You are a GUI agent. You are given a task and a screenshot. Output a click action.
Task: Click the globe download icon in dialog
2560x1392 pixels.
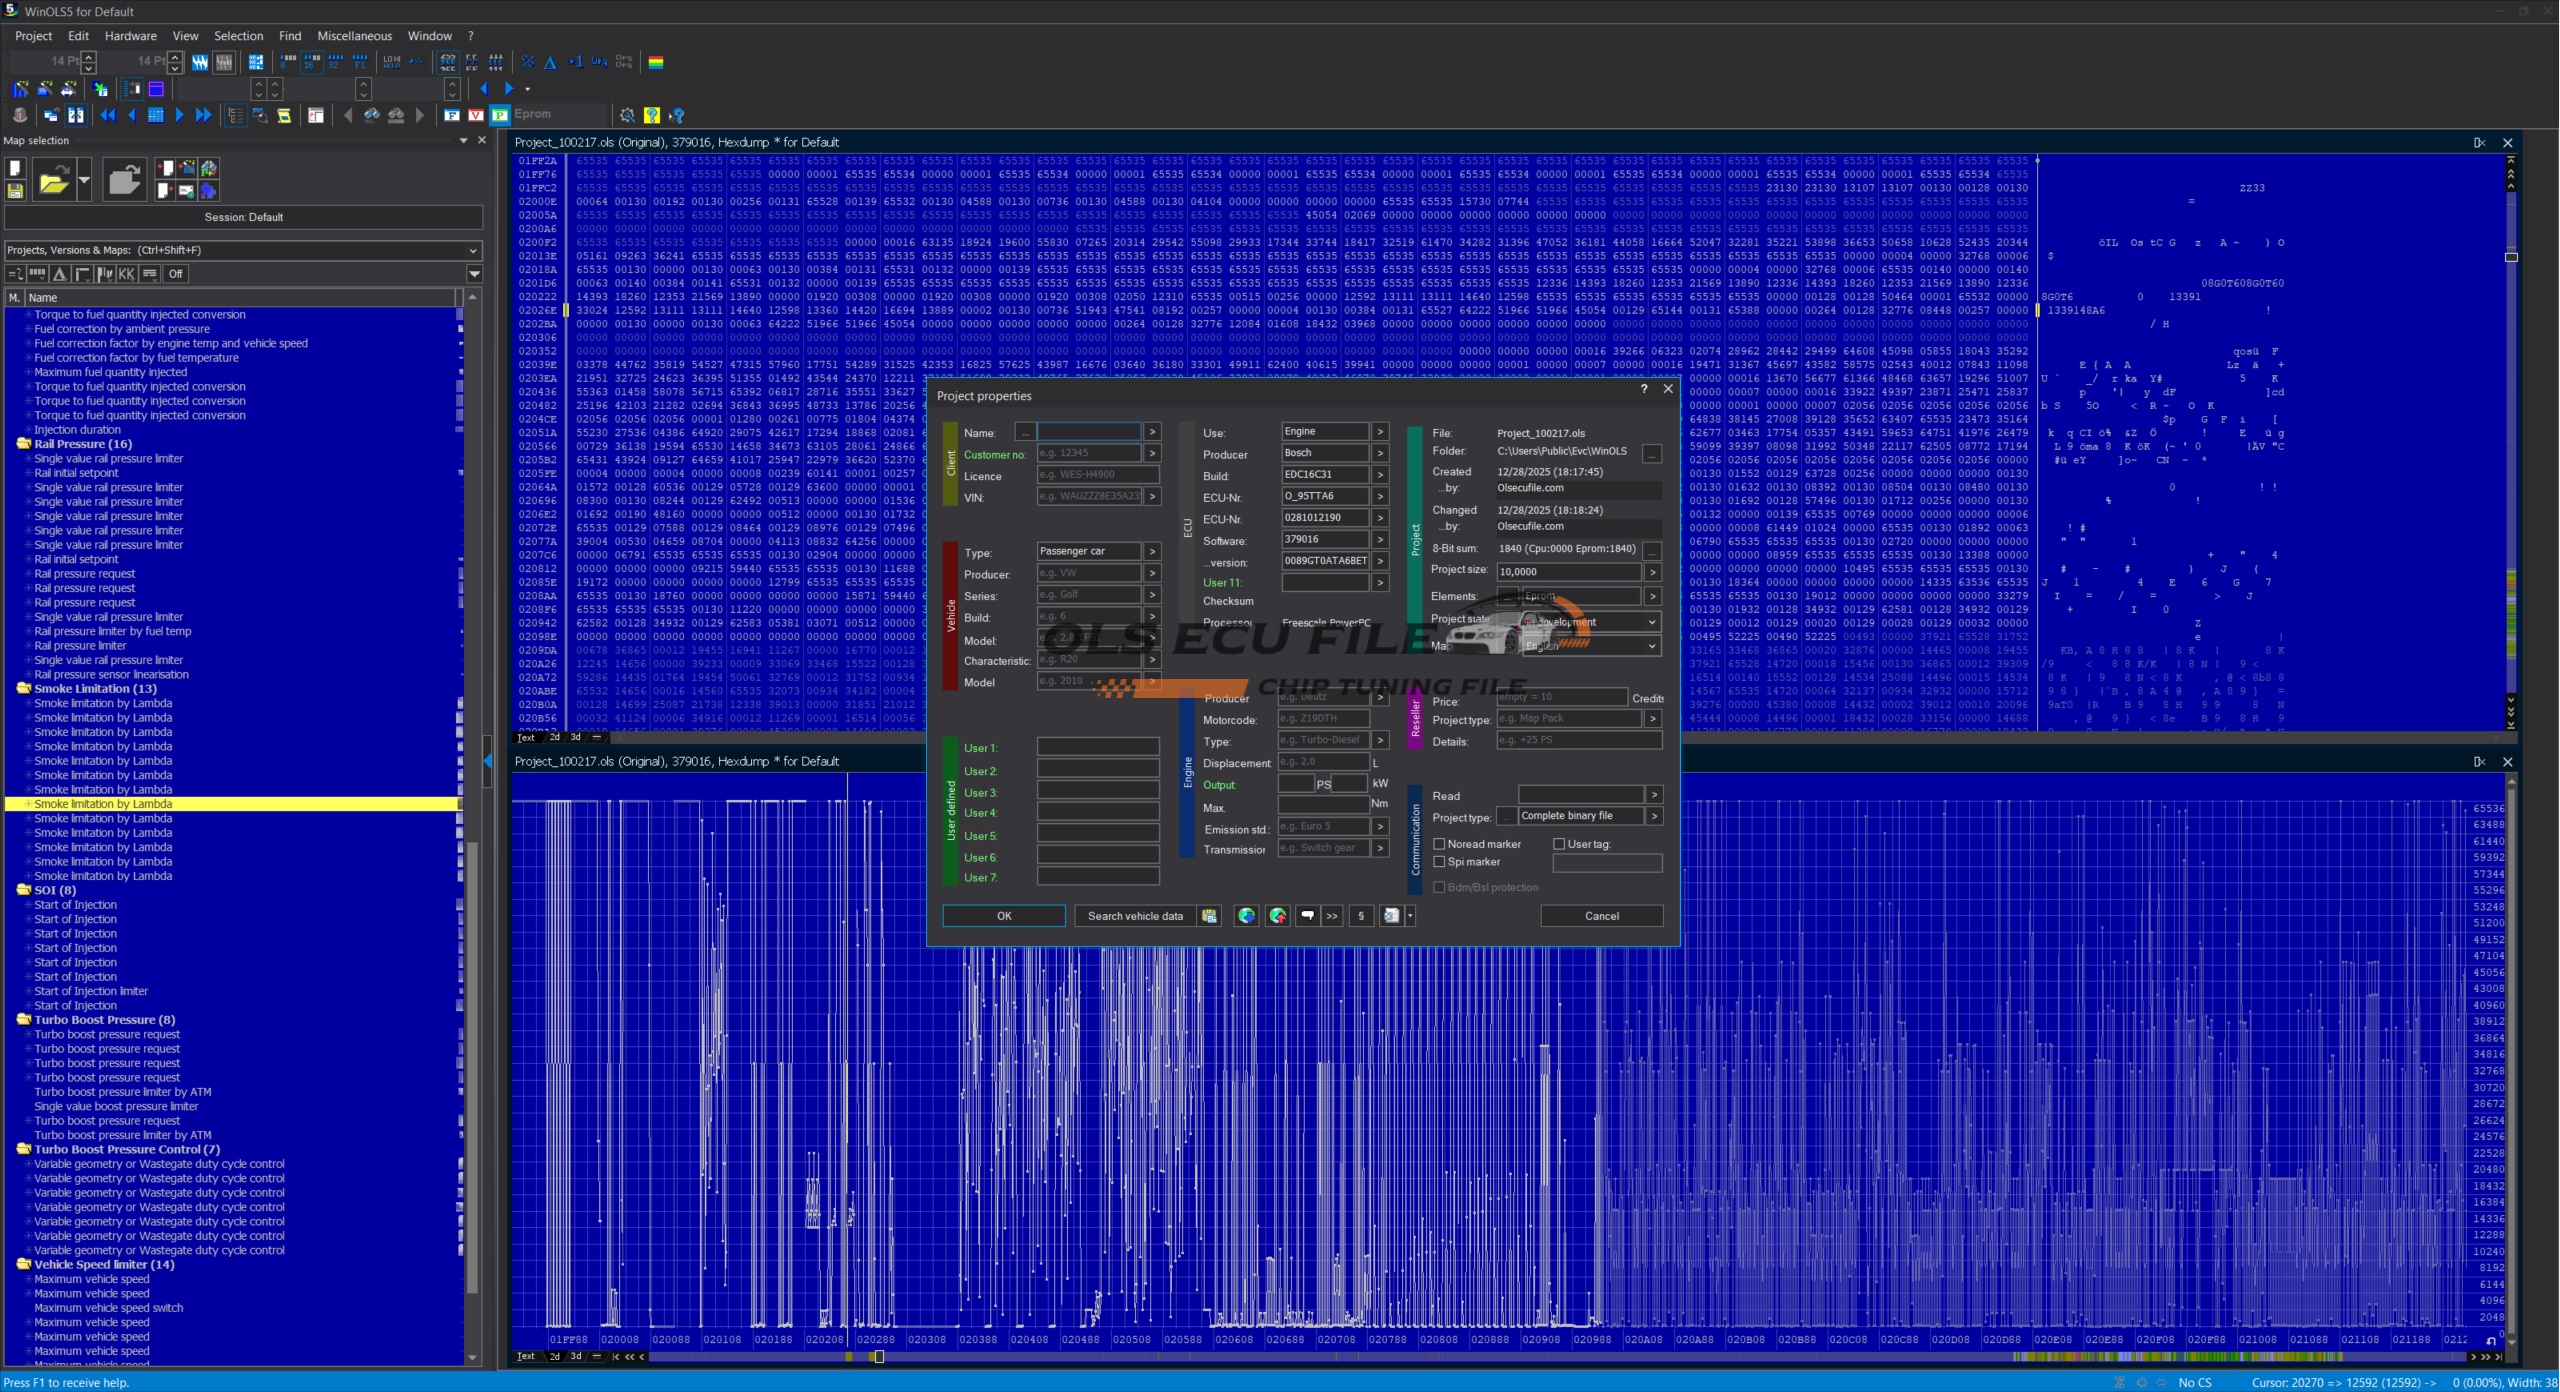[1246, 916]
